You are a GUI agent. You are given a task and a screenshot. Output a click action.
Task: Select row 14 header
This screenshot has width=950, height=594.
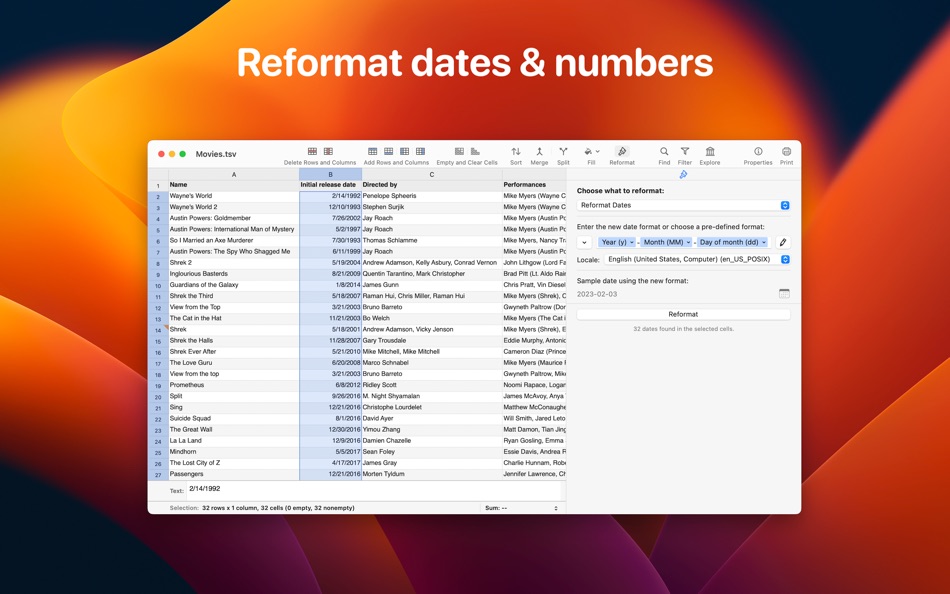158,330
